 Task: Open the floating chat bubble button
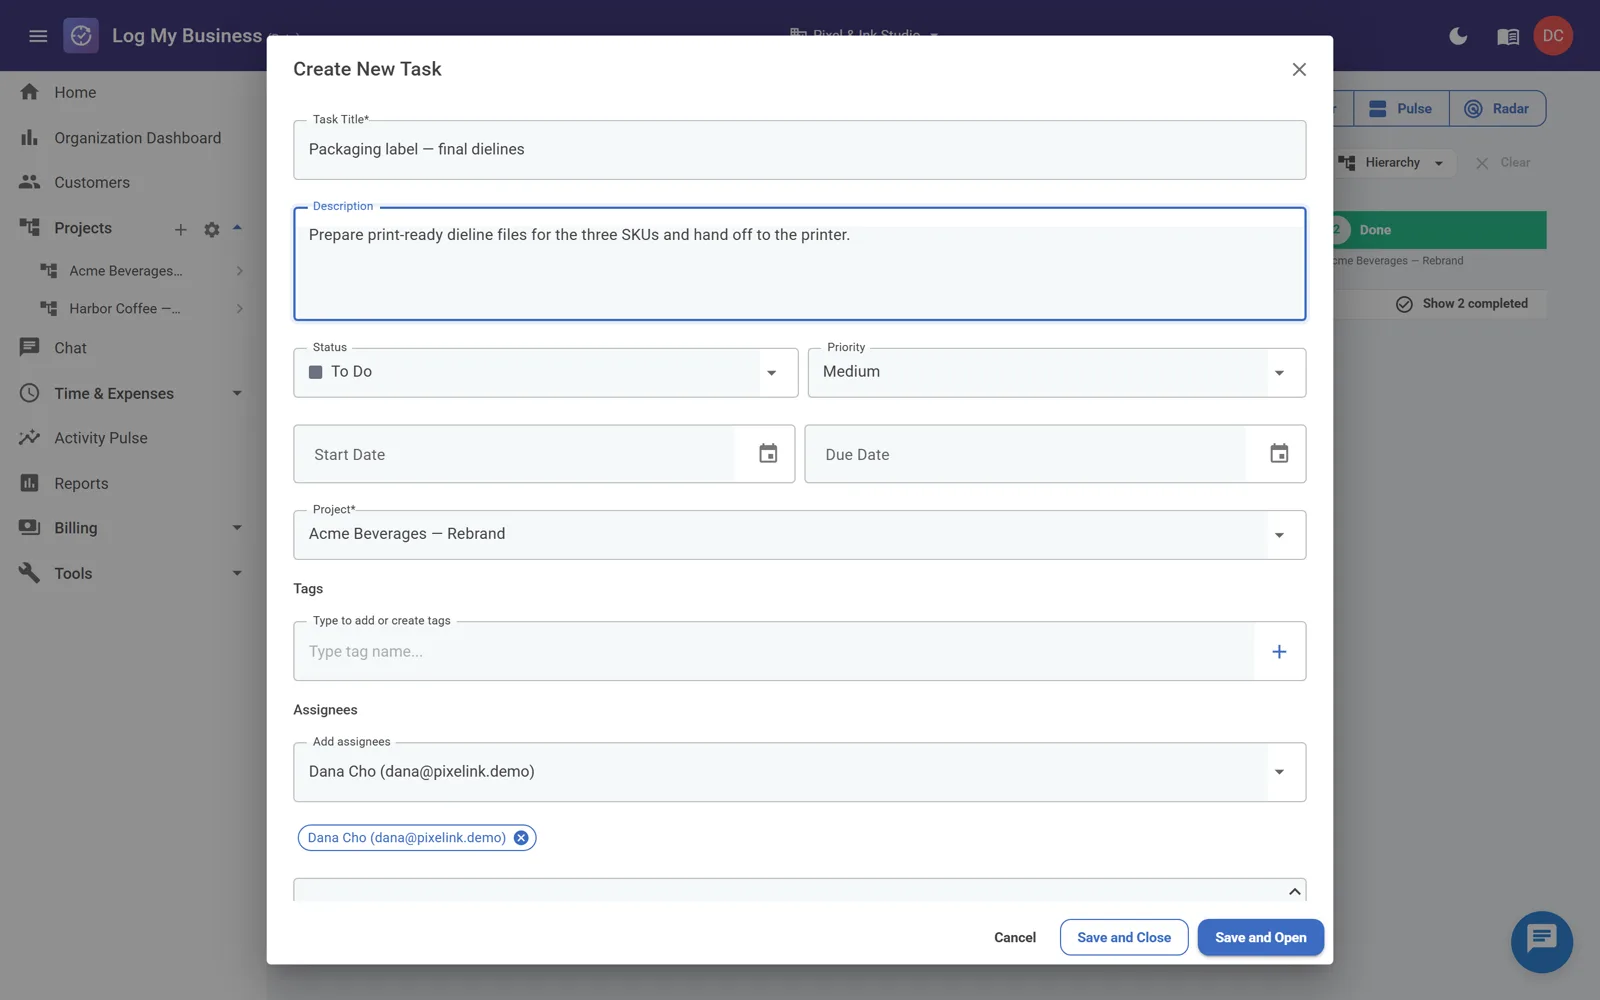(1541, 941)
